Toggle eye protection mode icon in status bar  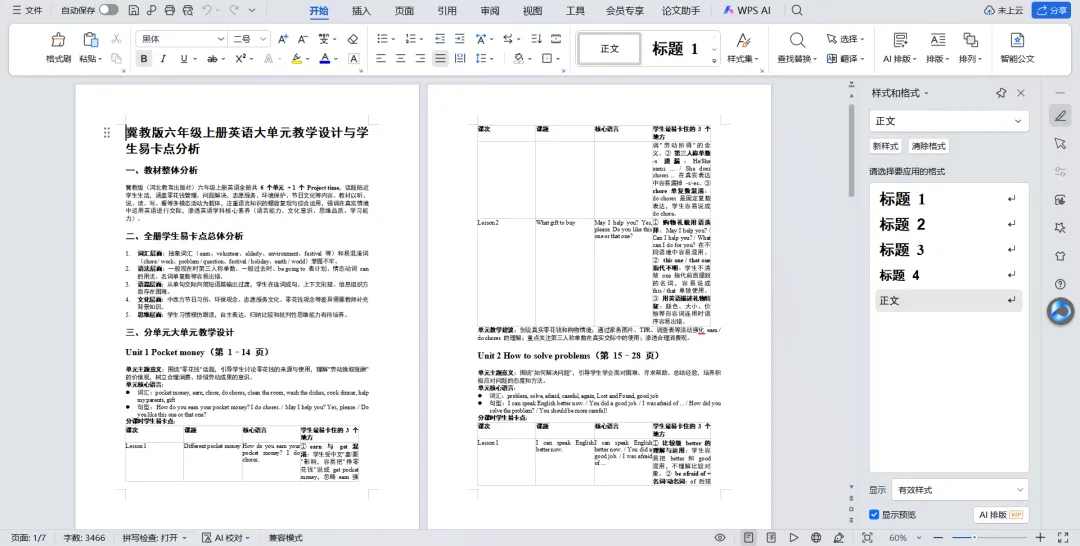[720, 538]
